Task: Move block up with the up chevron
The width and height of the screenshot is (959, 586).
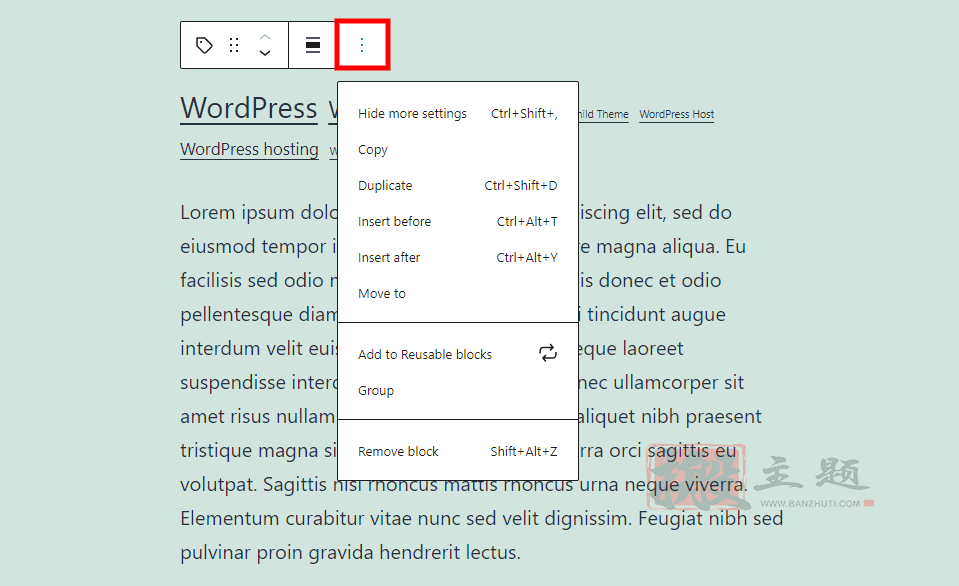Action: point(265,37)
